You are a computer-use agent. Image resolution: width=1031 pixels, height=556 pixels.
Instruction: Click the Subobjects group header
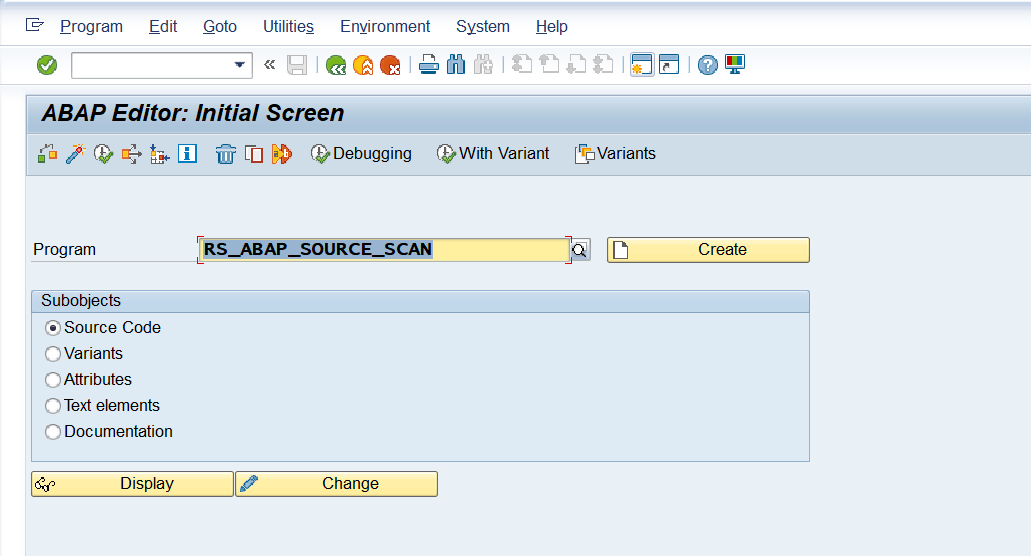pyautogui.click(x=420, y=301)
